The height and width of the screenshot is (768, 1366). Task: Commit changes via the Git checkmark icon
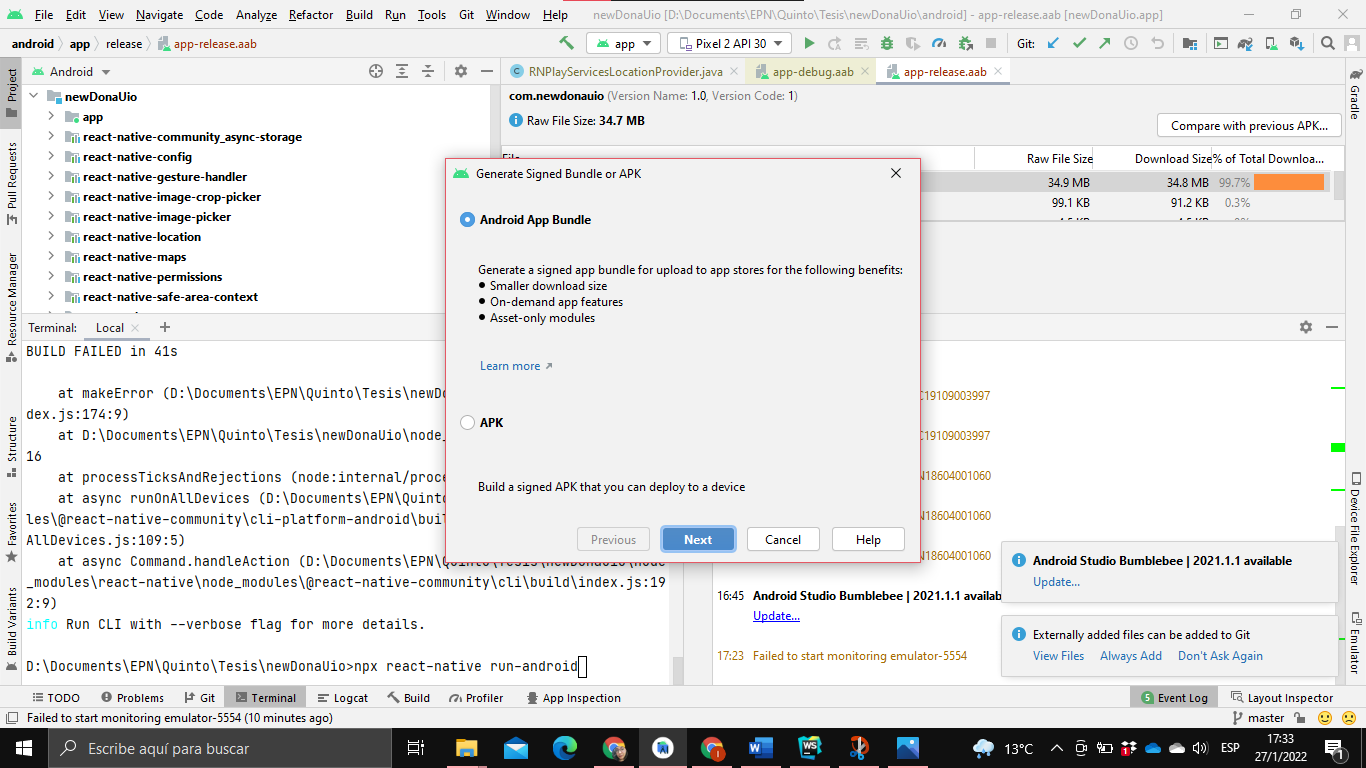1079,43
